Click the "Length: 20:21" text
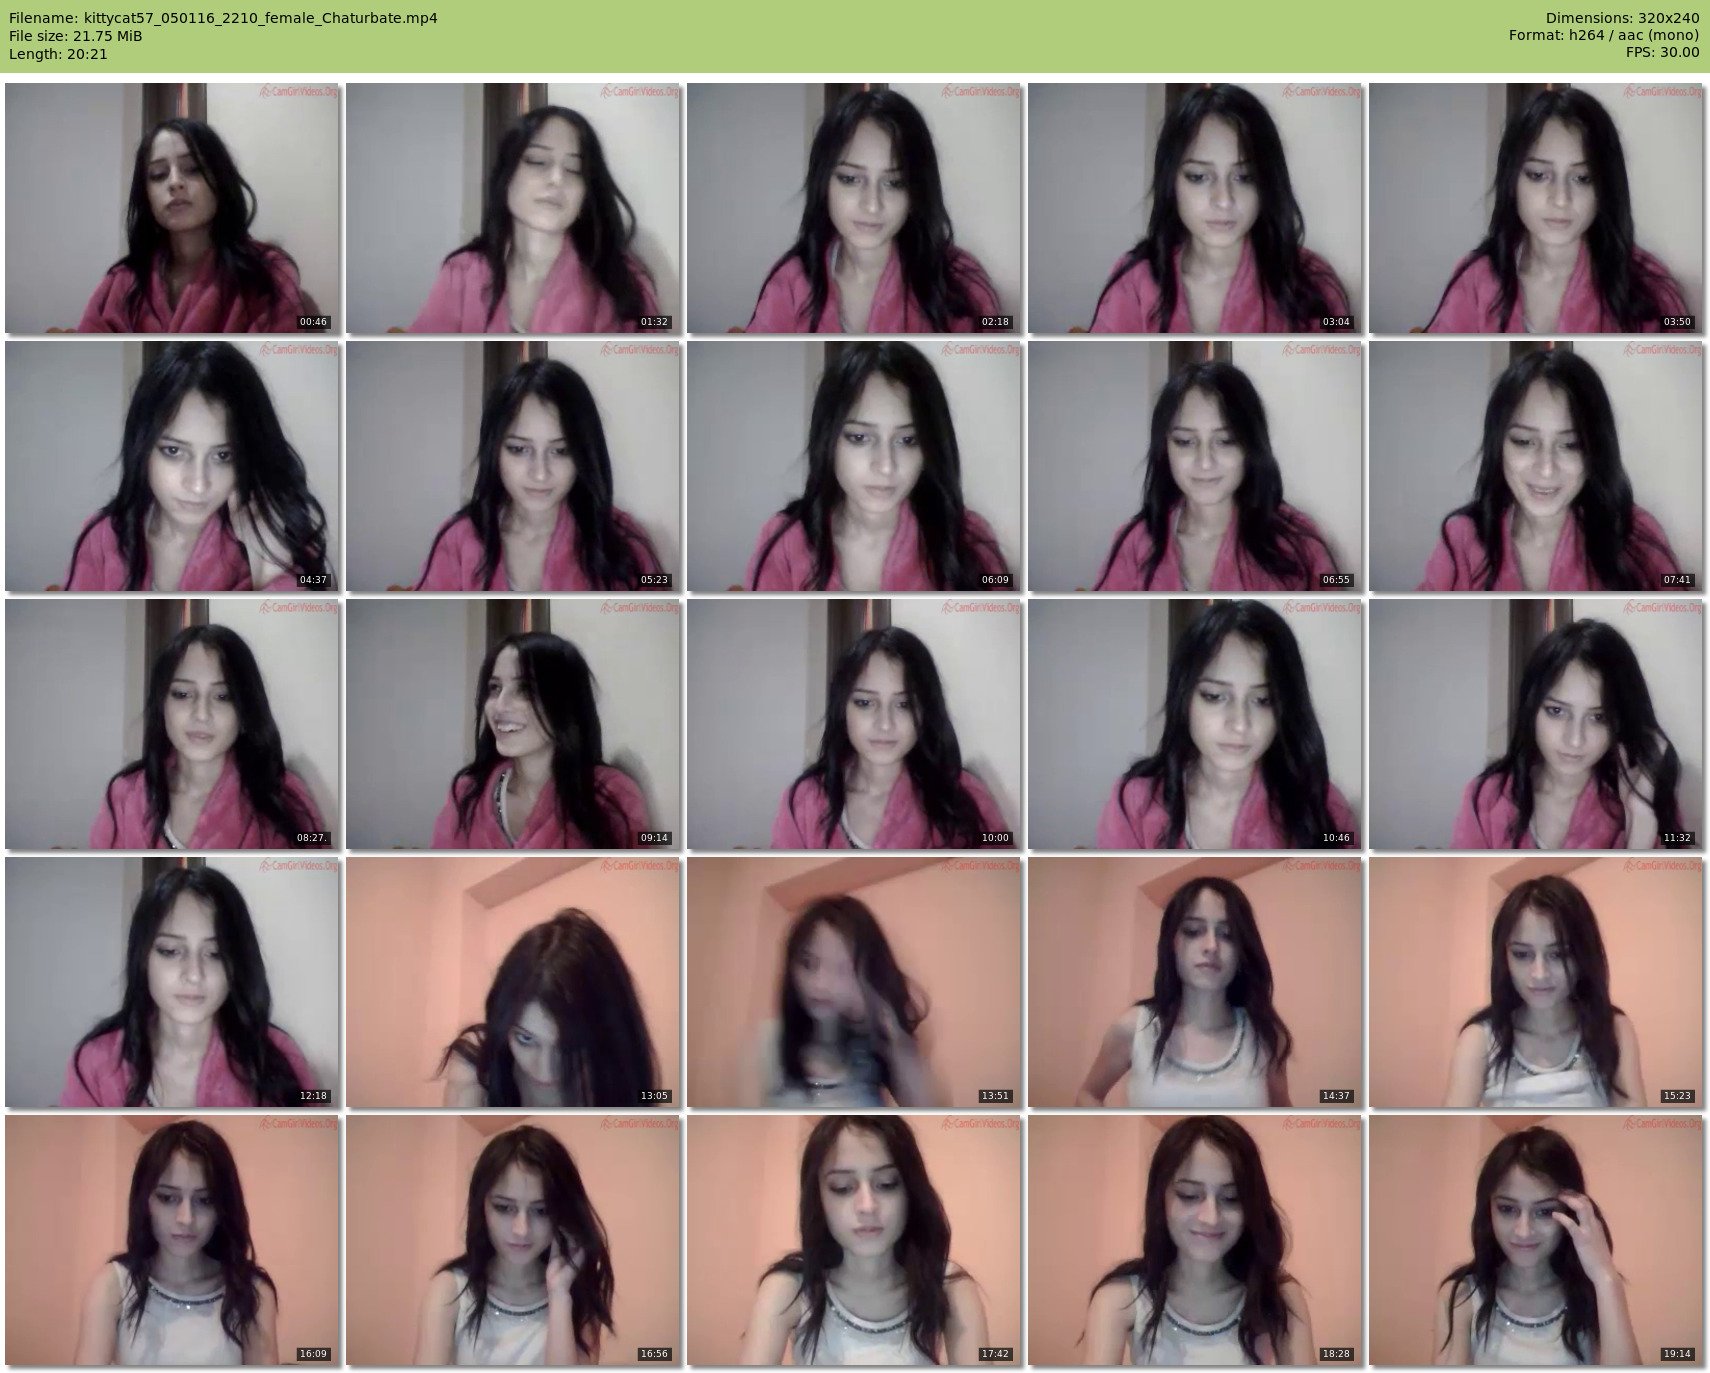This screenshot has width=1710, height=1373. (58, 54)
